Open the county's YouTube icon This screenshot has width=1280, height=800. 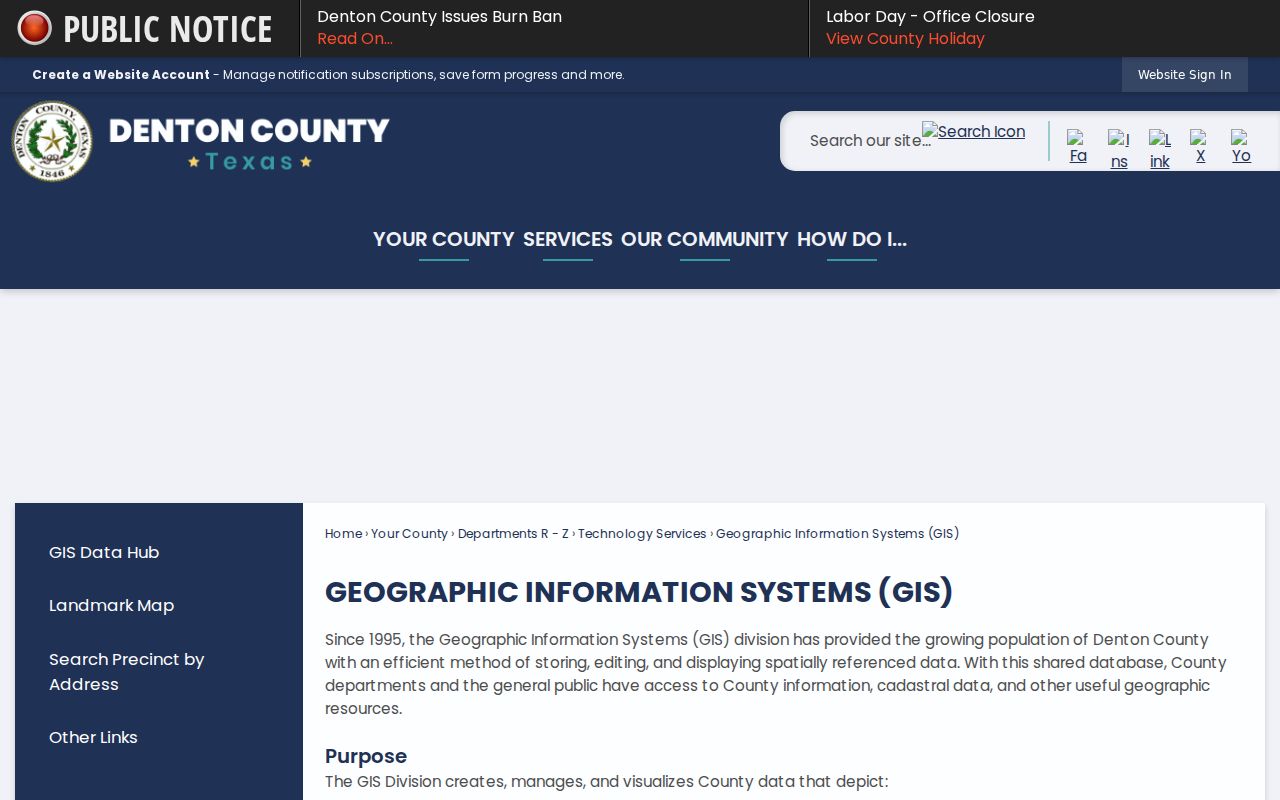[1241, 146]
